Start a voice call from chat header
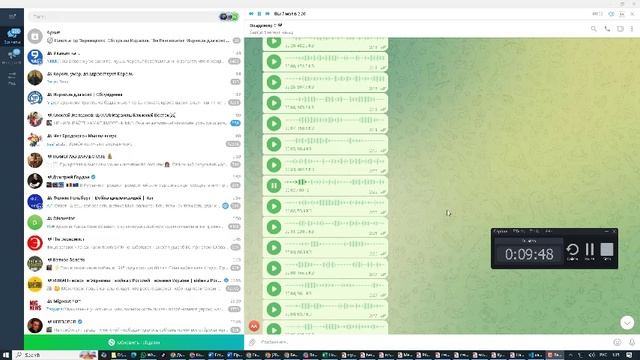Image resolution: width=640 pixels, height=360 pixels. pos(607,29)
